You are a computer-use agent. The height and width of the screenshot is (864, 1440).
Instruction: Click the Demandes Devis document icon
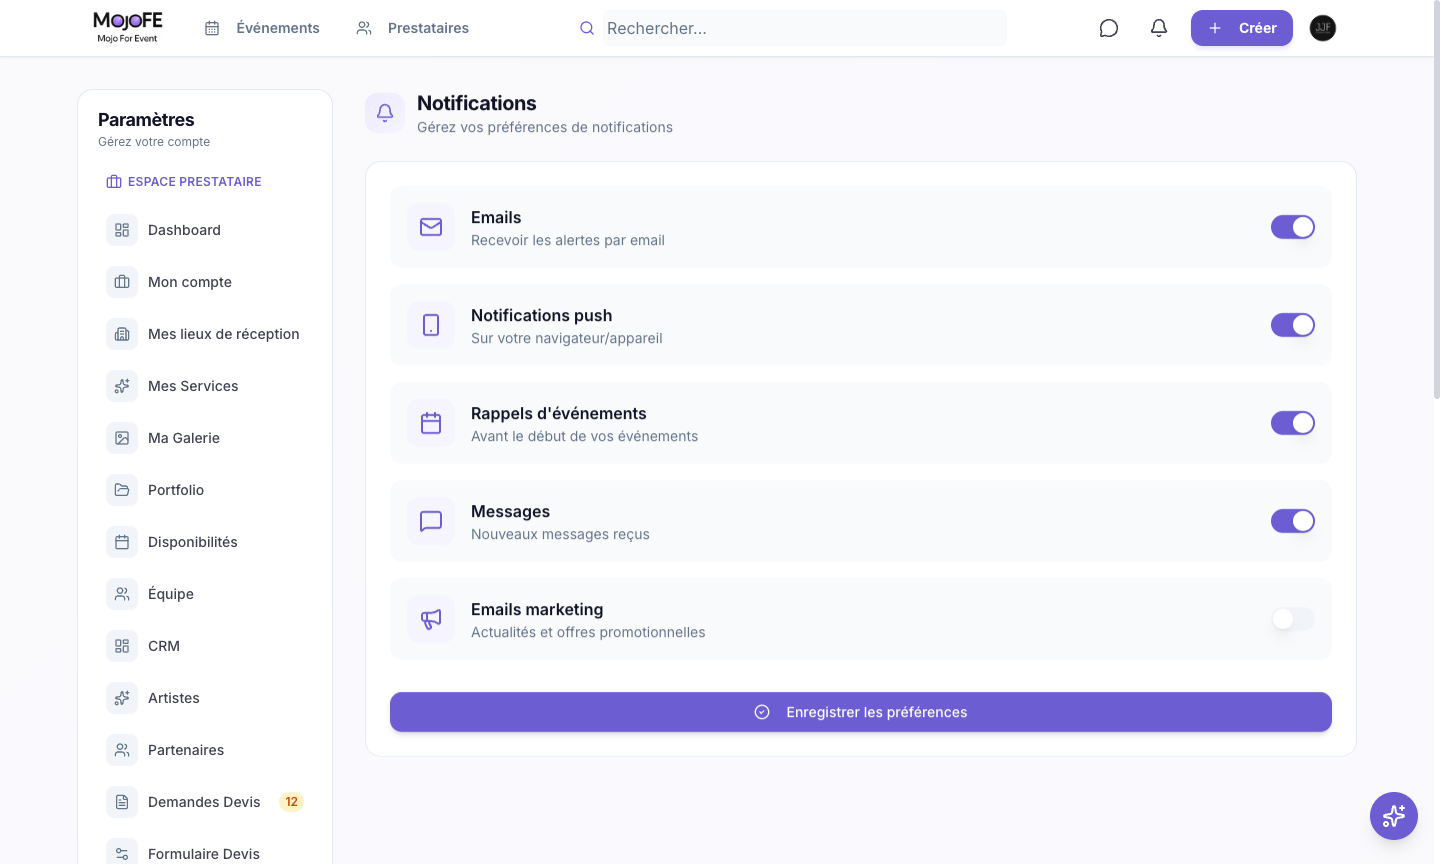click(x=122, y=802)
